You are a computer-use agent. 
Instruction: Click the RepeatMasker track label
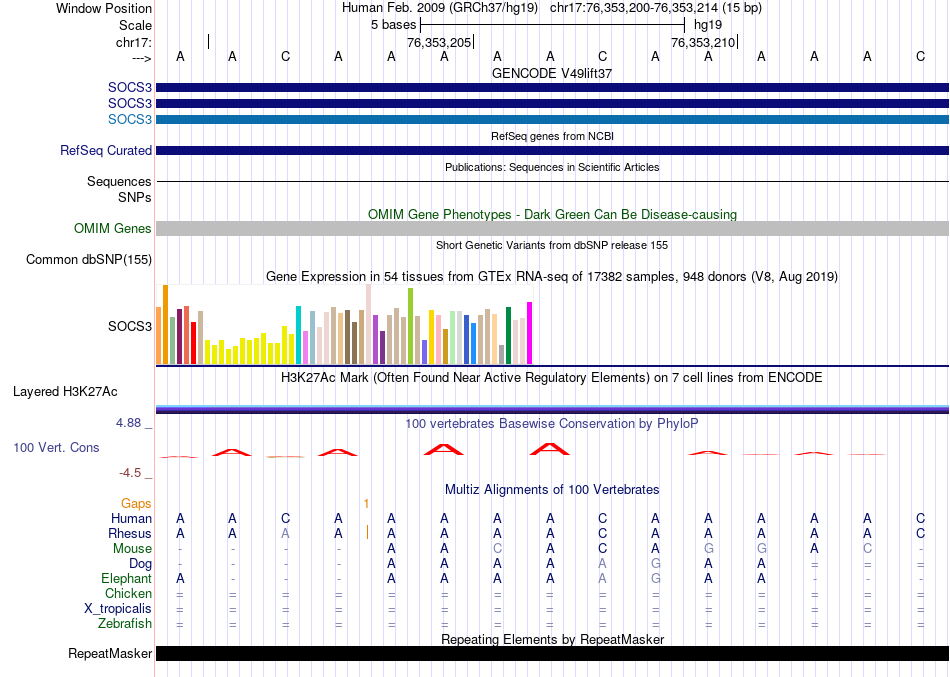click(x=110, y=654)
